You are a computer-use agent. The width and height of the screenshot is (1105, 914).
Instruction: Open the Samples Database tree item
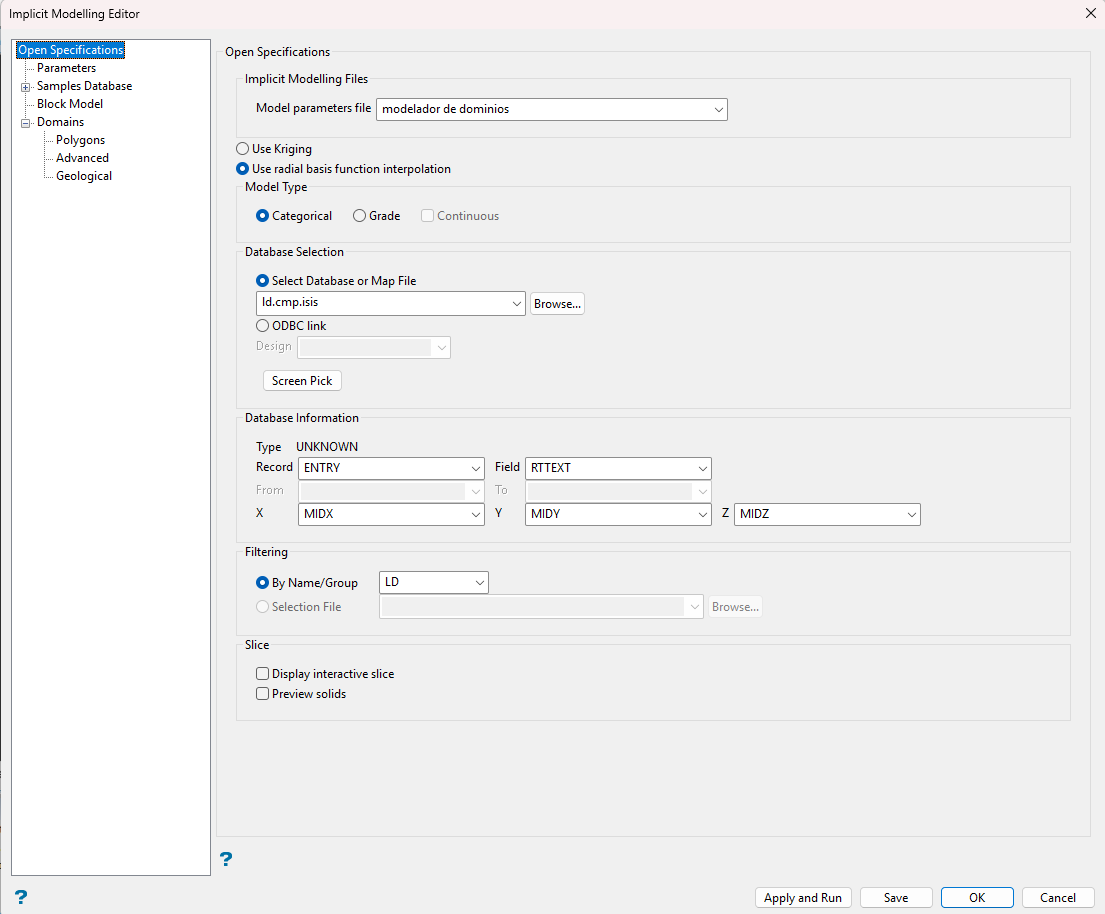(x=85, y=86)
